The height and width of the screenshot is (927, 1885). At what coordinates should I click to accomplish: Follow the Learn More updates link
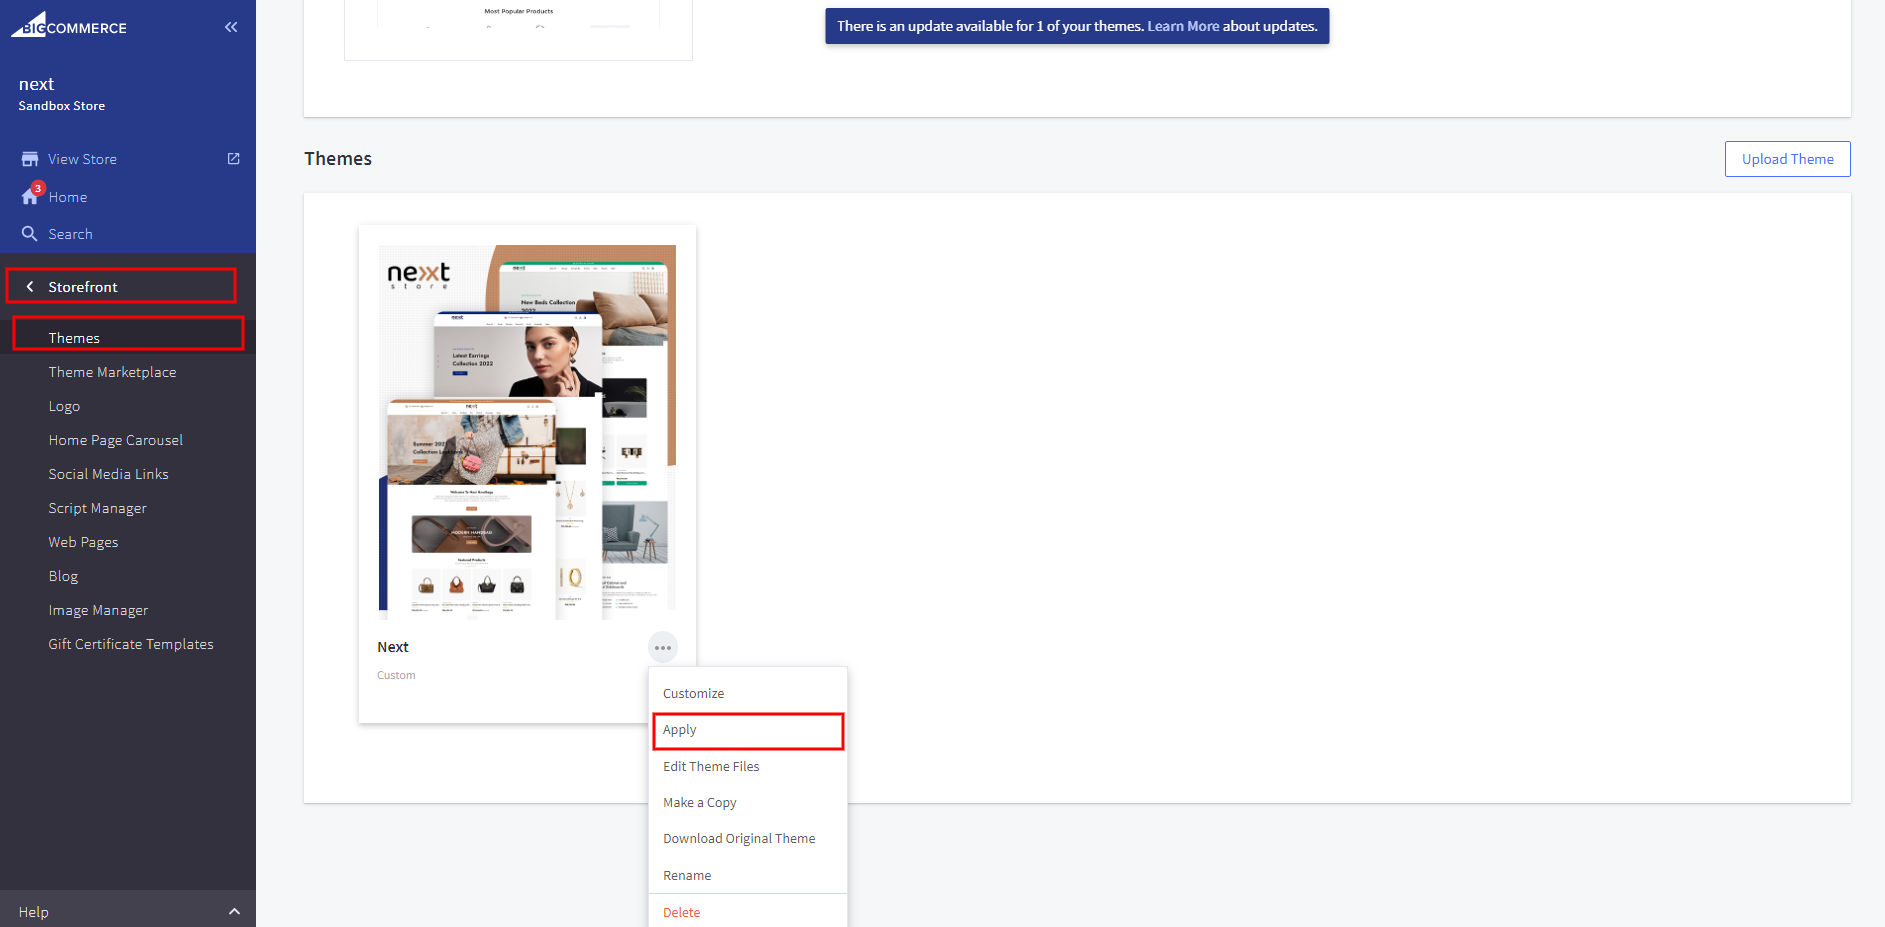[1182, 26]
